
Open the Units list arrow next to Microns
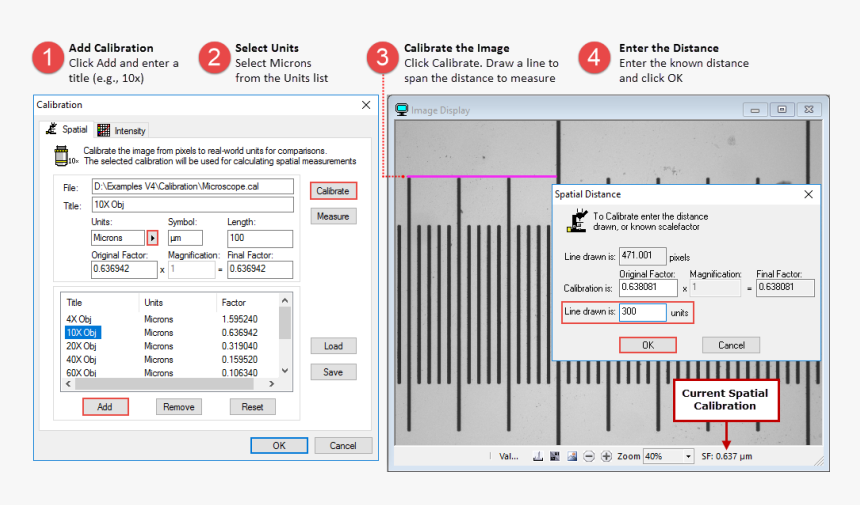click(x=153, y=238)
